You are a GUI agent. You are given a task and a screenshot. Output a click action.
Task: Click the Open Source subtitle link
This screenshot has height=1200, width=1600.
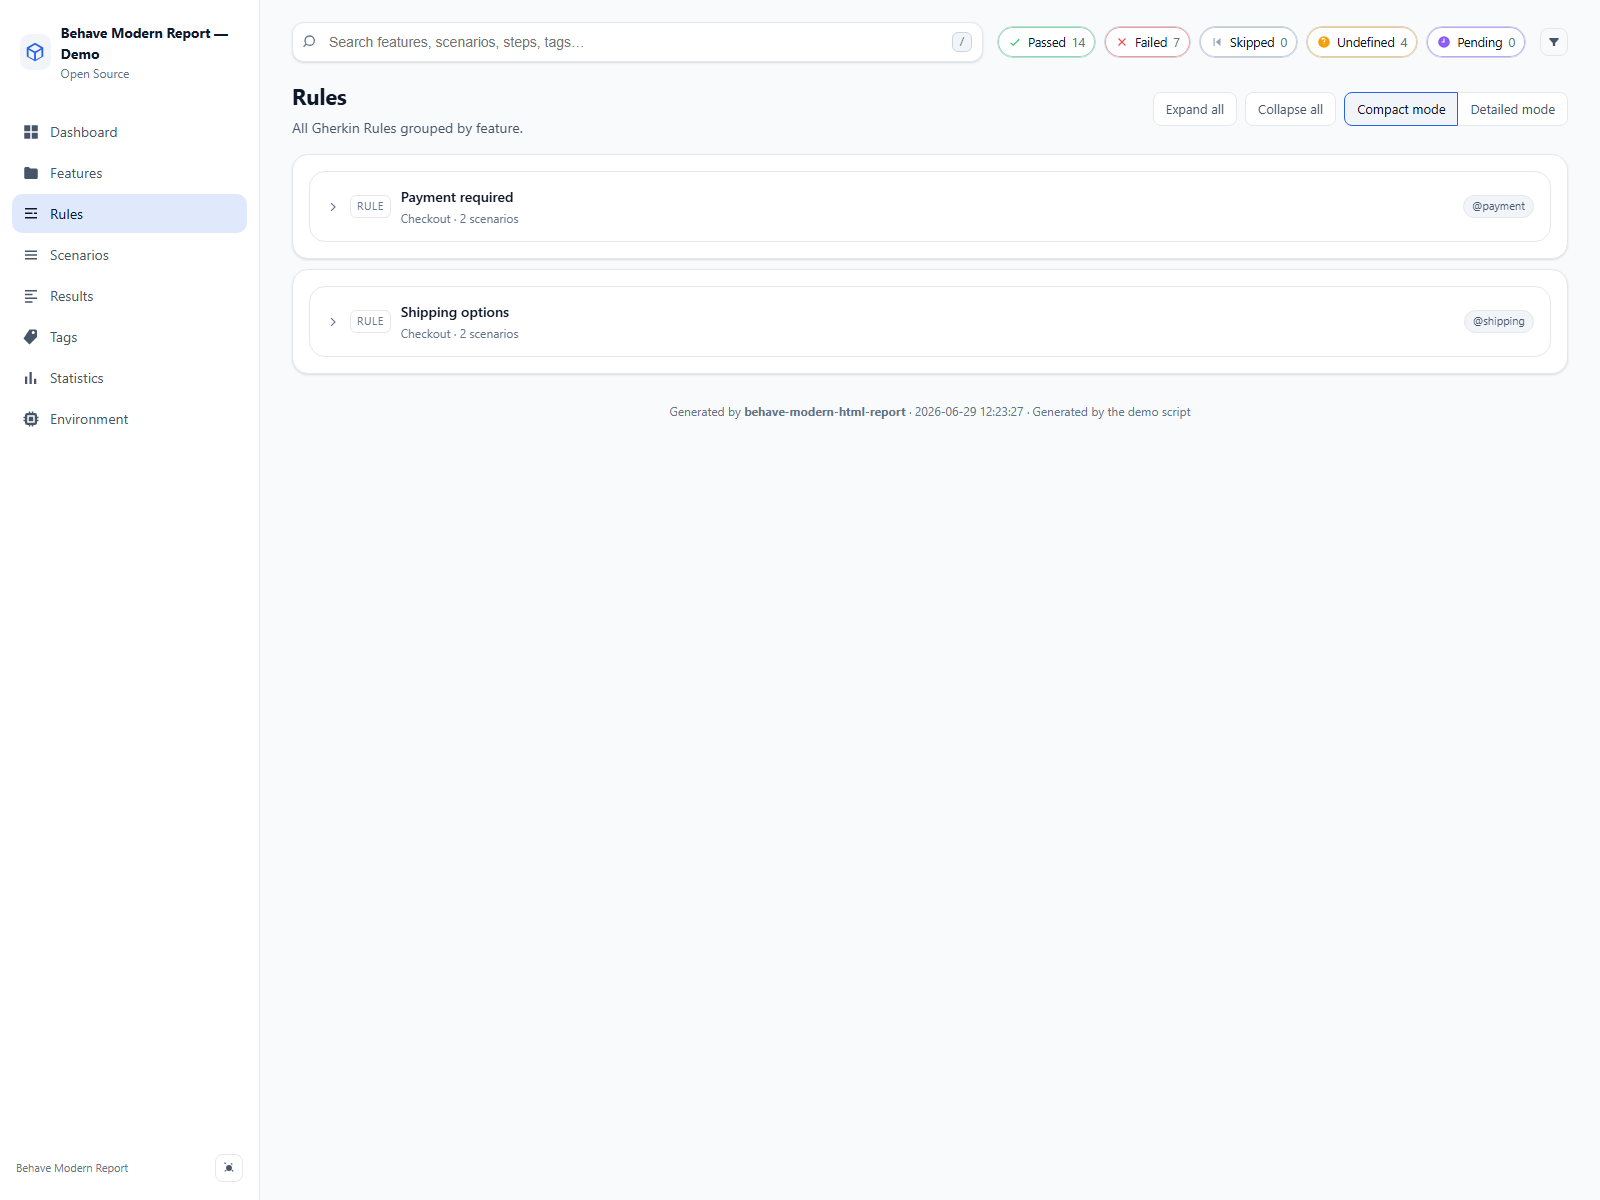95,74
